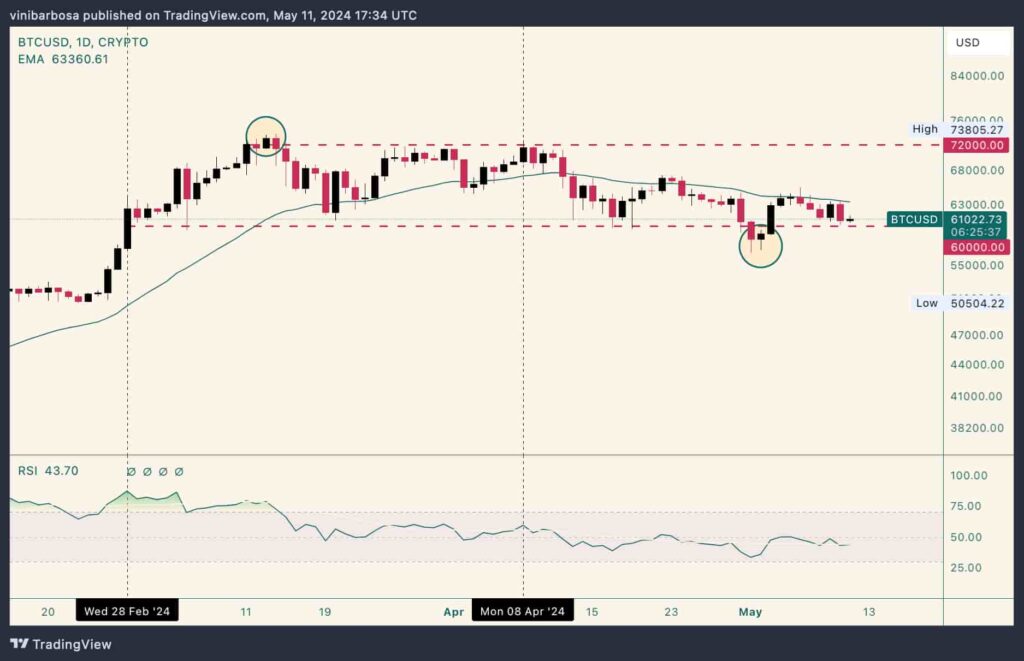Click the red 60000.00 price label
The width and height of the screenshot is (1024, 661).
[x=975, y=246]
